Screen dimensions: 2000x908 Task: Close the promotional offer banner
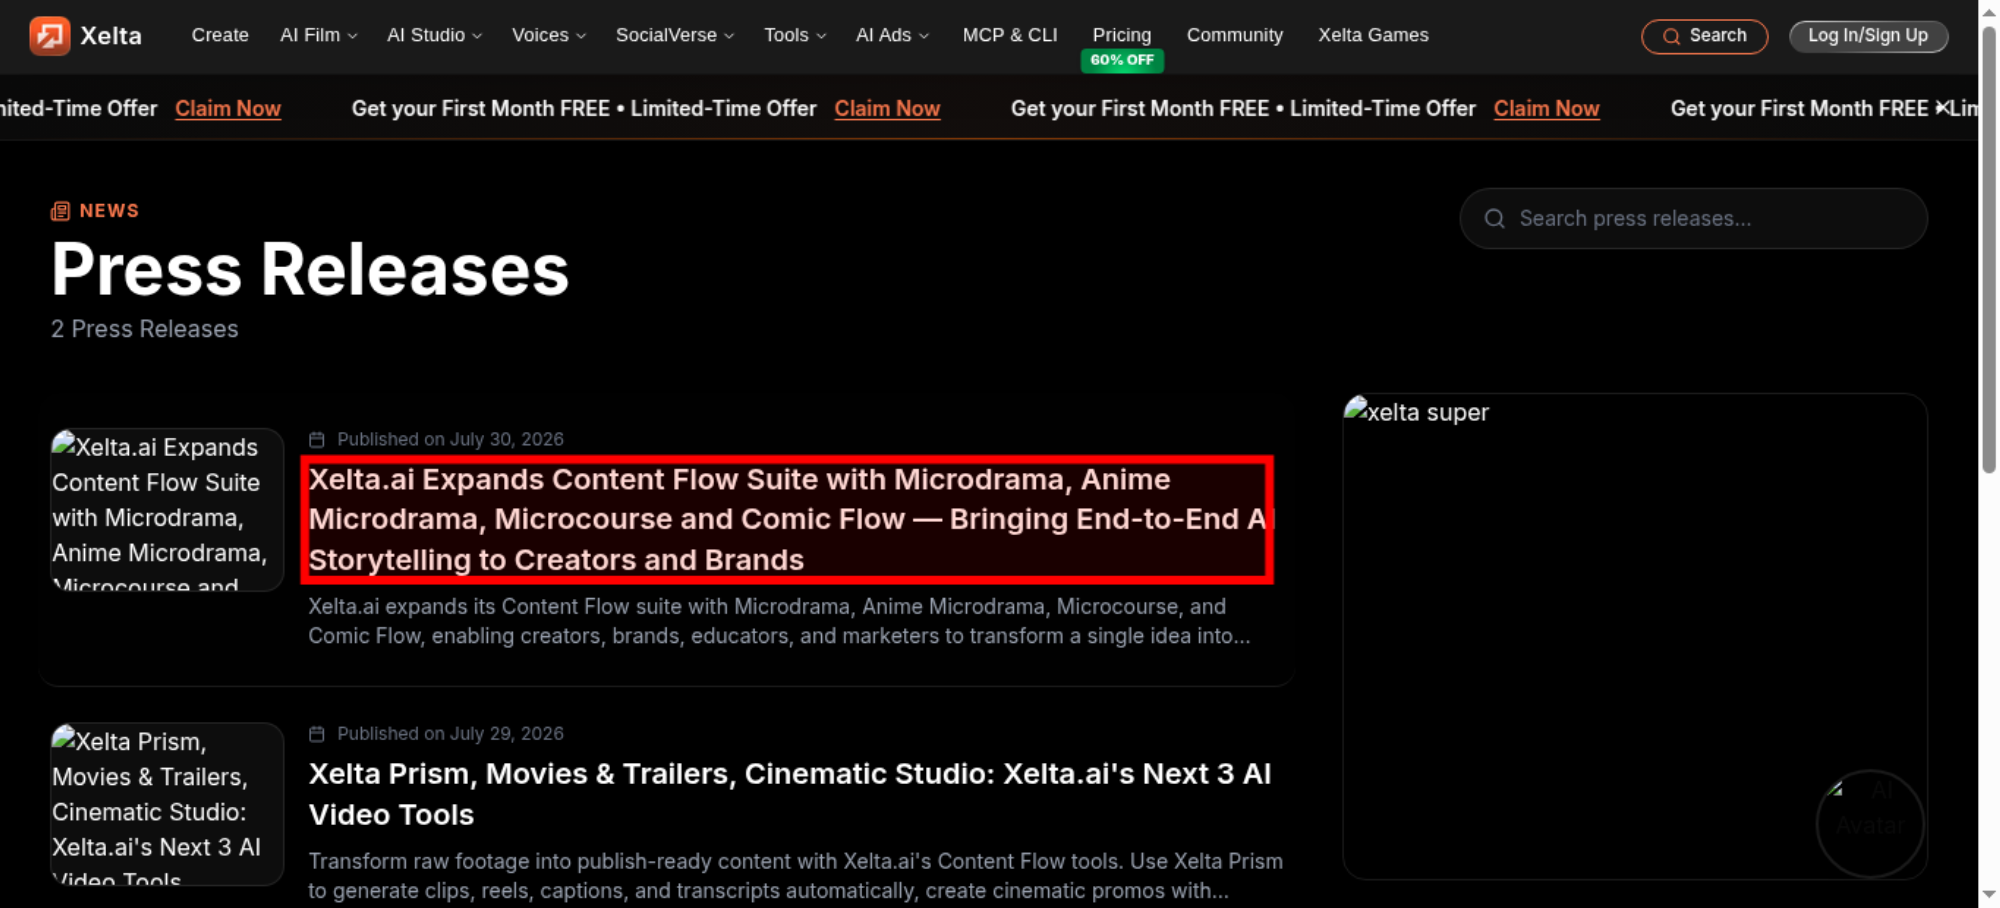coord(1942,107)
